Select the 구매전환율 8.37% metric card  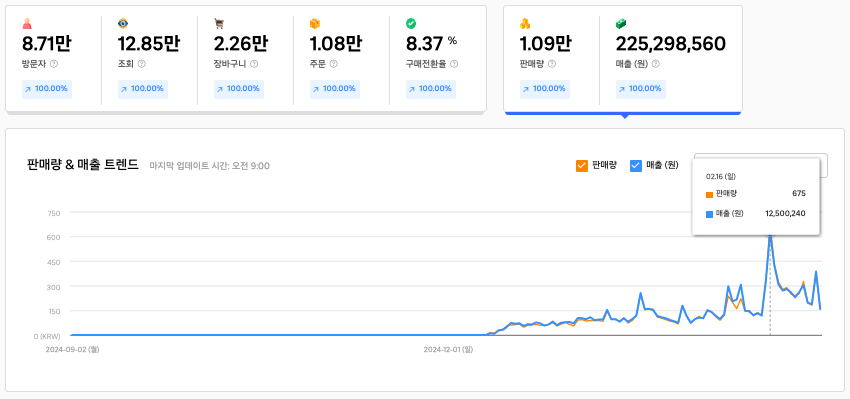(x=437, y=60)
